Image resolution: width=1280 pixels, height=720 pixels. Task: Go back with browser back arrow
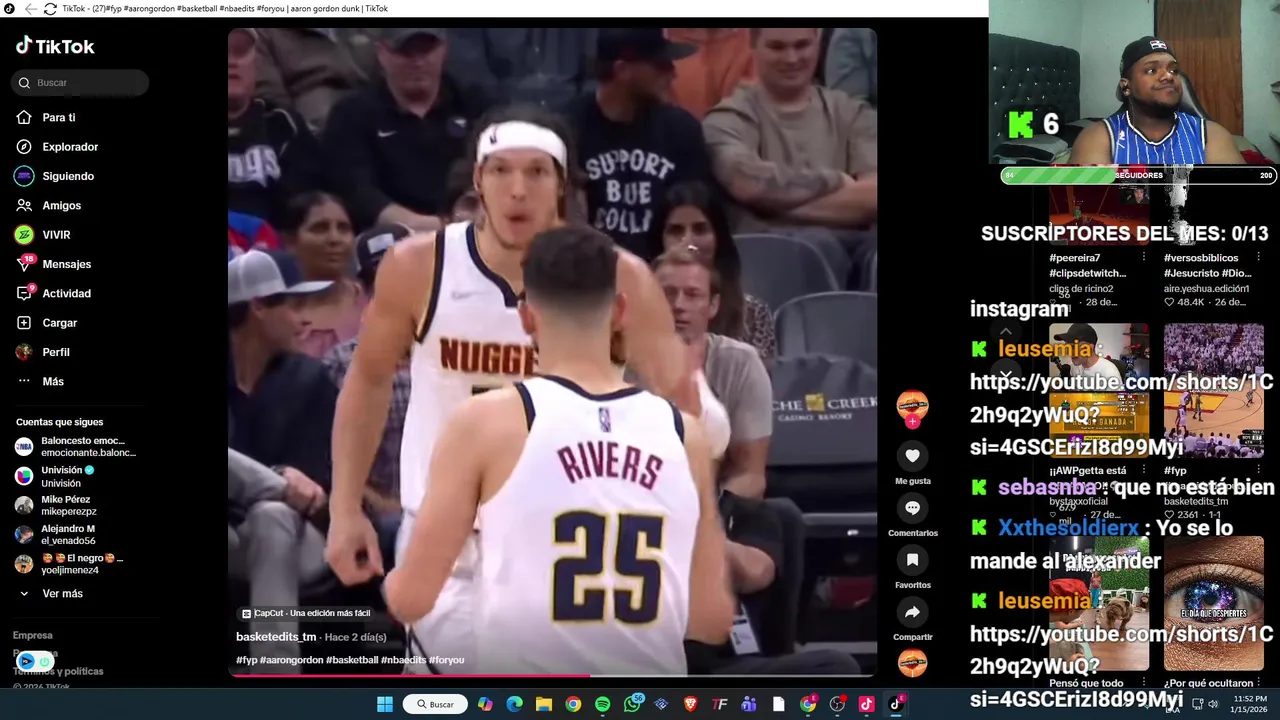pyautogui.click(x=30, y=9)
